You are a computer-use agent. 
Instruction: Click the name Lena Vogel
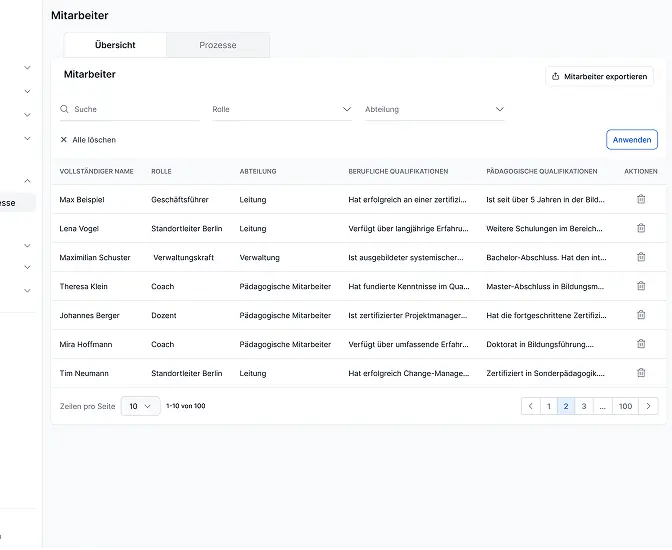[79, 228]
